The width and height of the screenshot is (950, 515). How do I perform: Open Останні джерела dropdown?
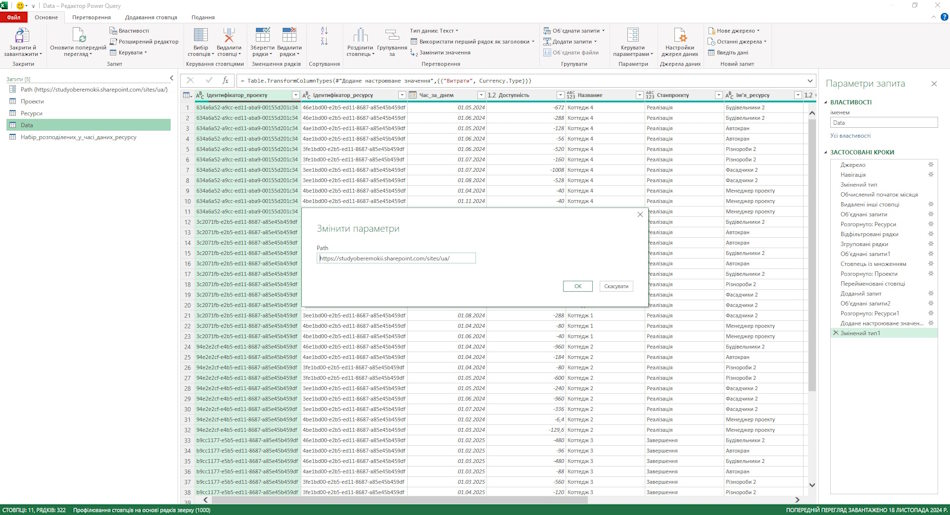pos(737,41)
